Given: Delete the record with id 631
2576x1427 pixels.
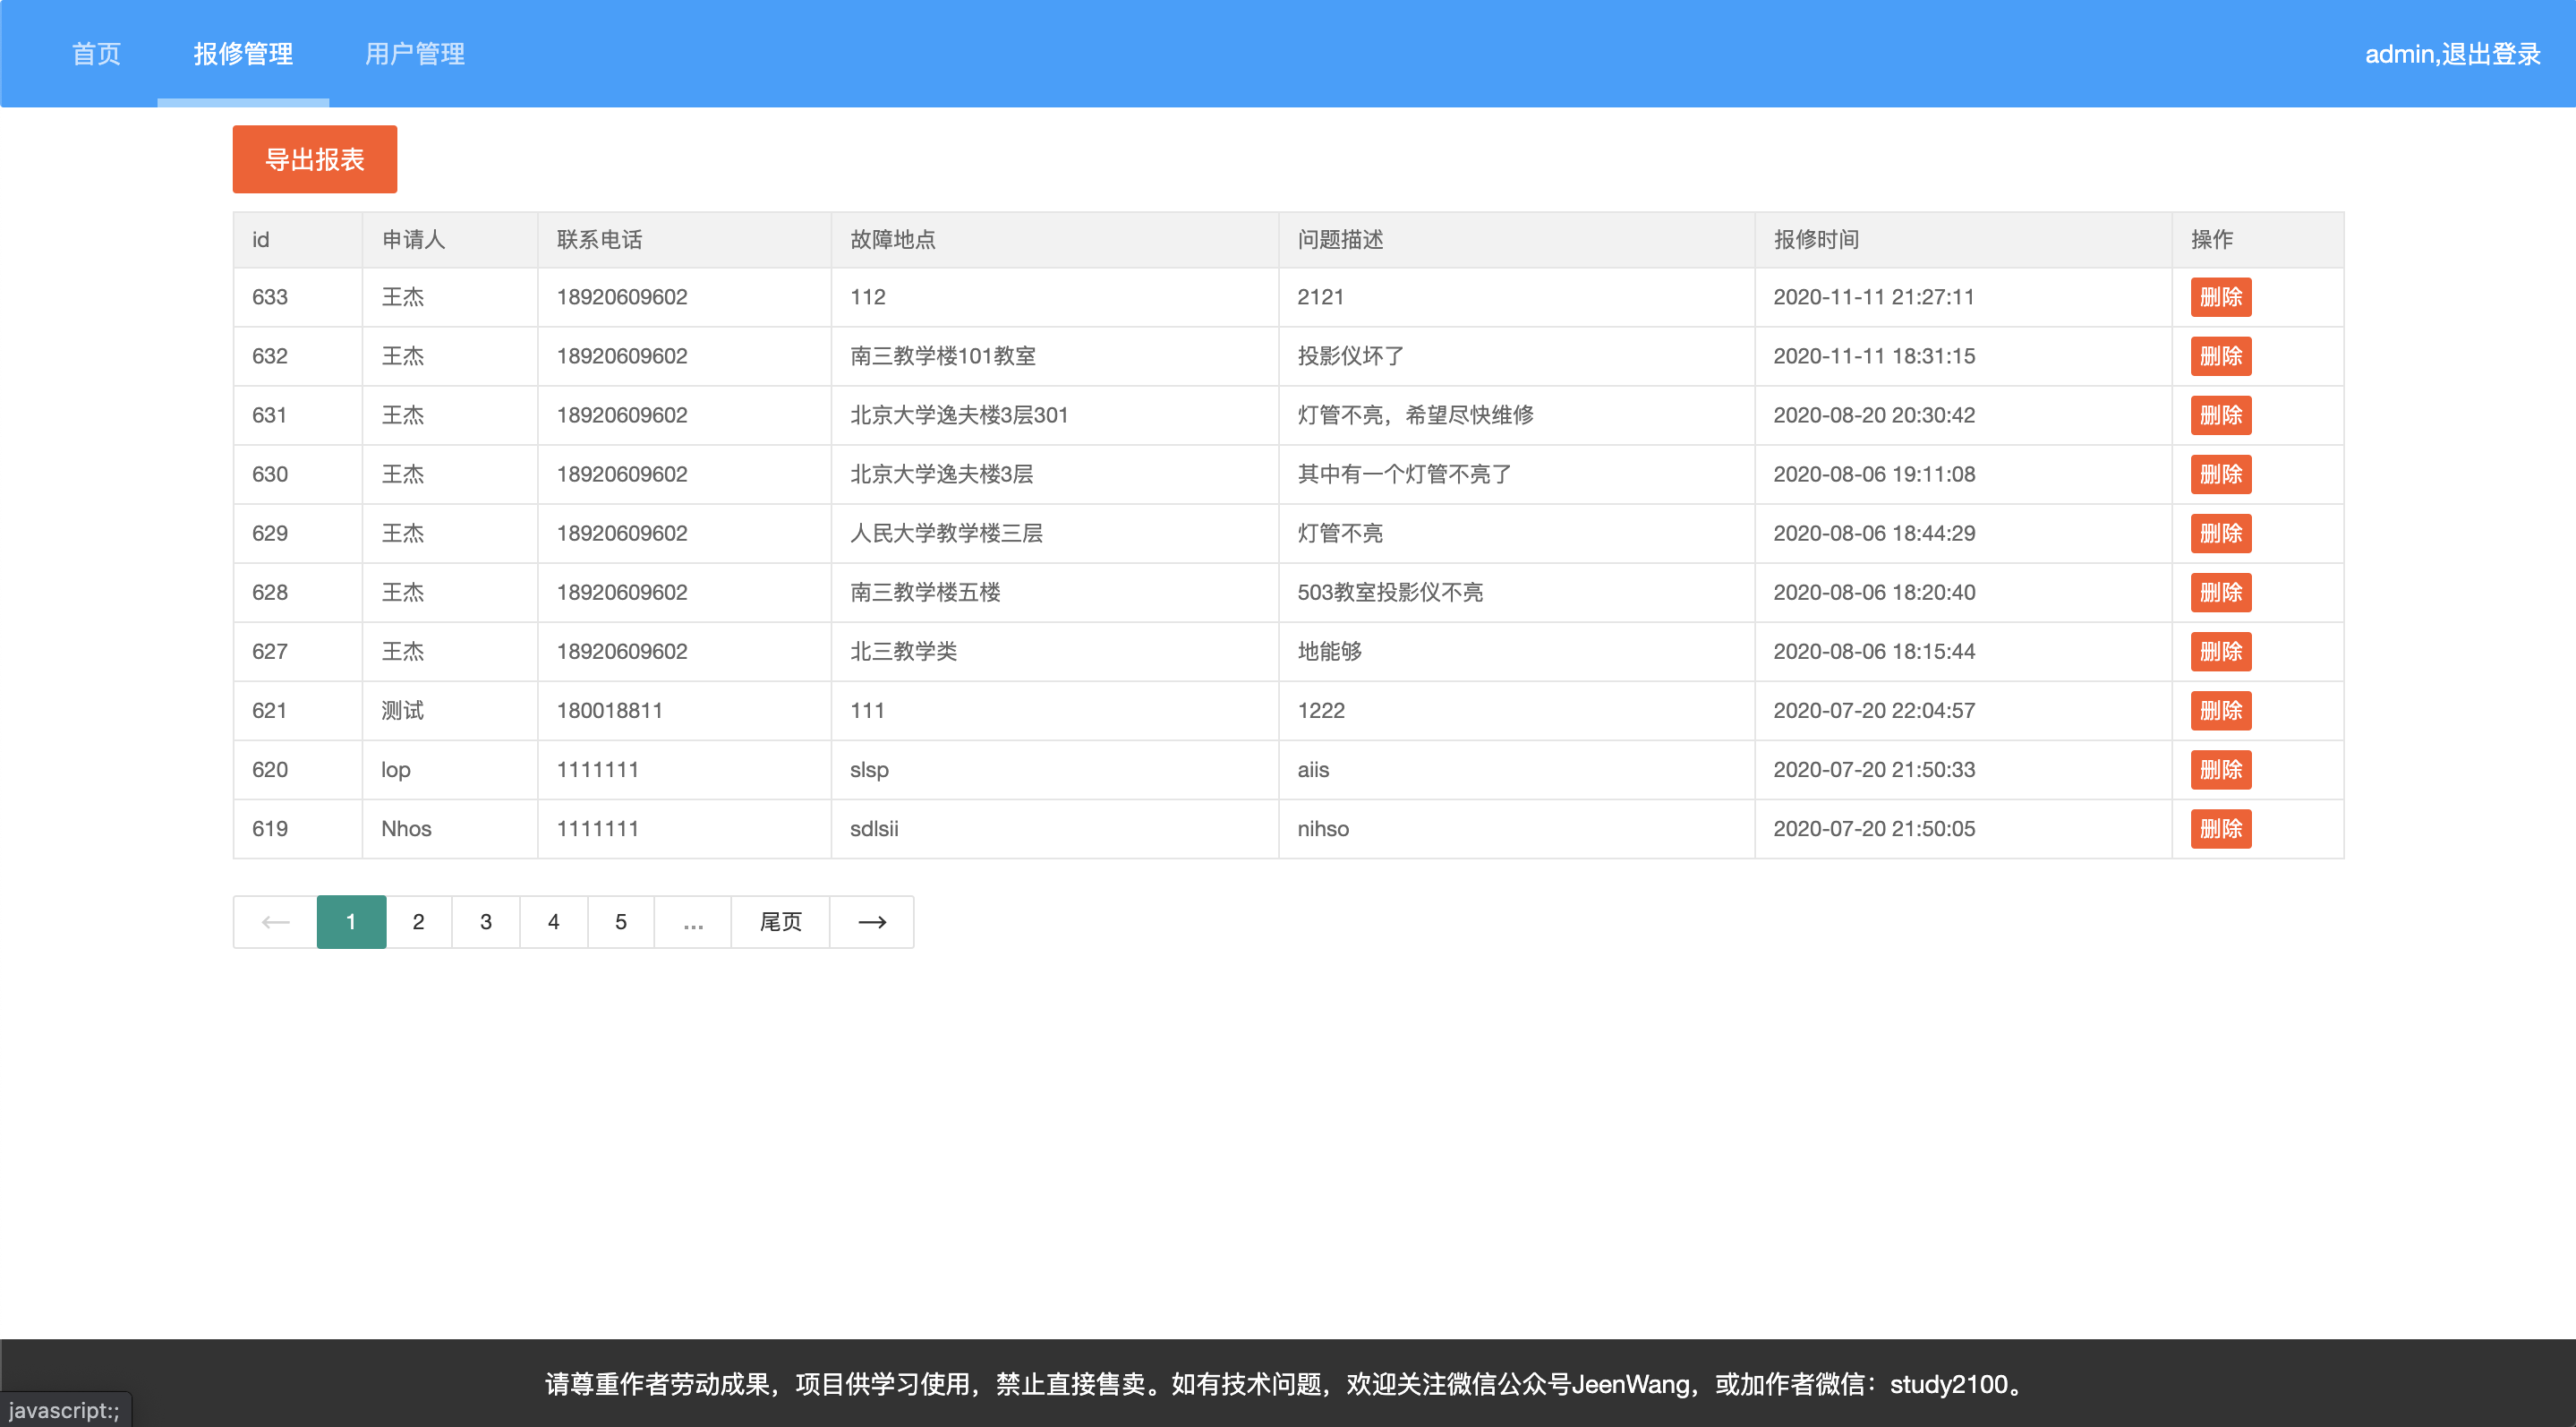Looking at the screenshot, I should (x=2220, y=415).
